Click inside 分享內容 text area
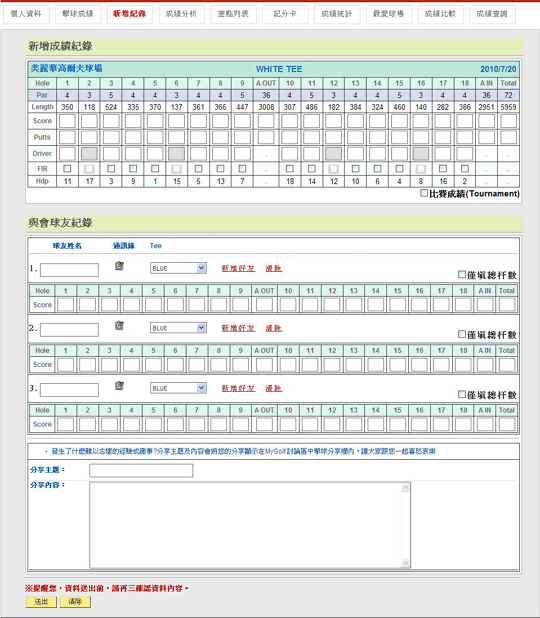The width and height of the screenshot is (540, 618). tap(250, 525)
